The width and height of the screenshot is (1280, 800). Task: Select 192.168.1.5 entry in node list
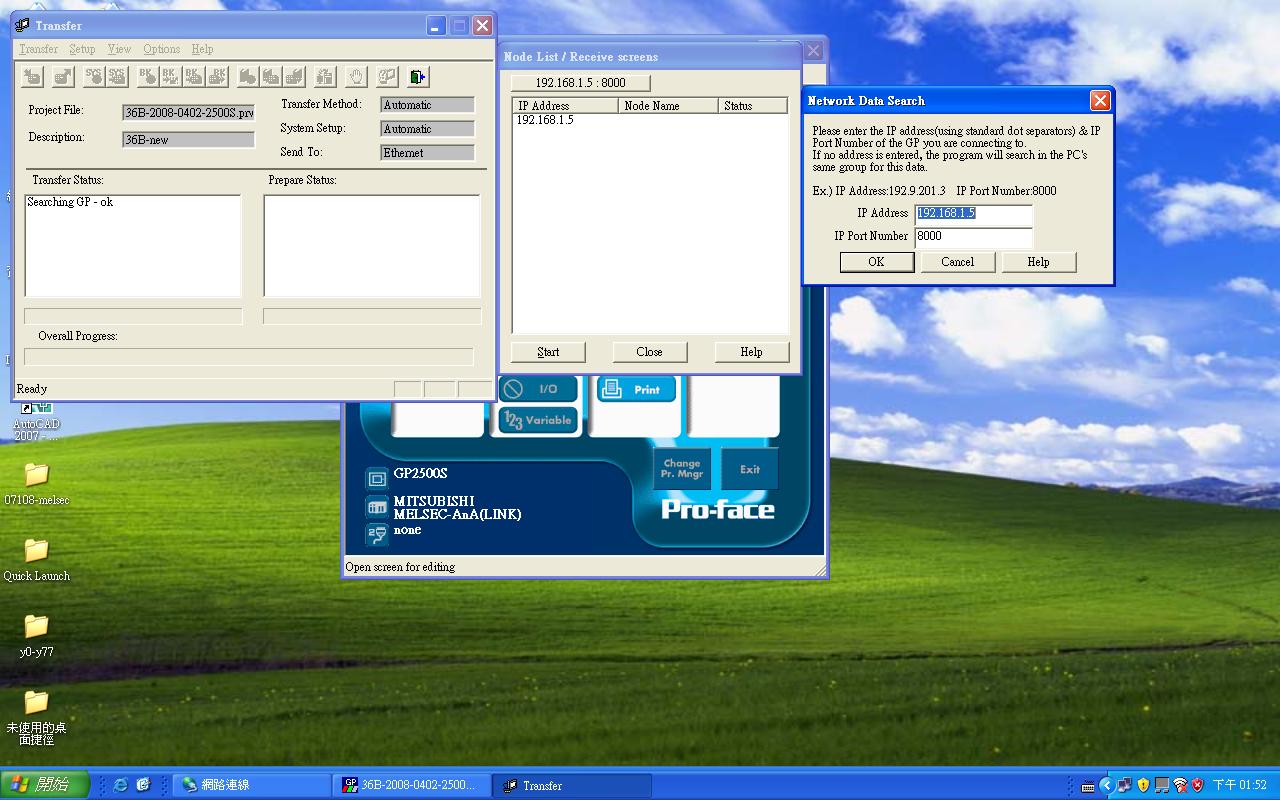[545, 120]
